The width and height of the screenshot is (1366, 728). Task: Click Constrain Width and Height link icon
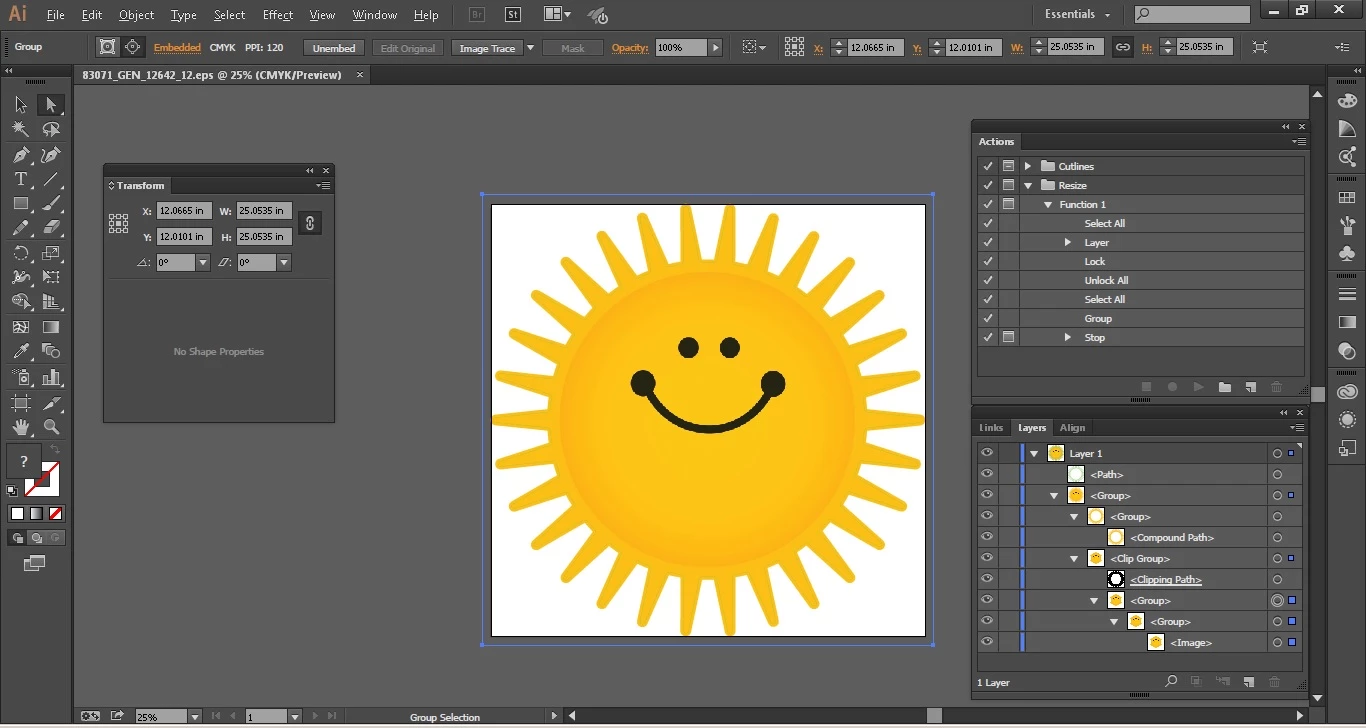pyautogui.click(x=309, y=223)
